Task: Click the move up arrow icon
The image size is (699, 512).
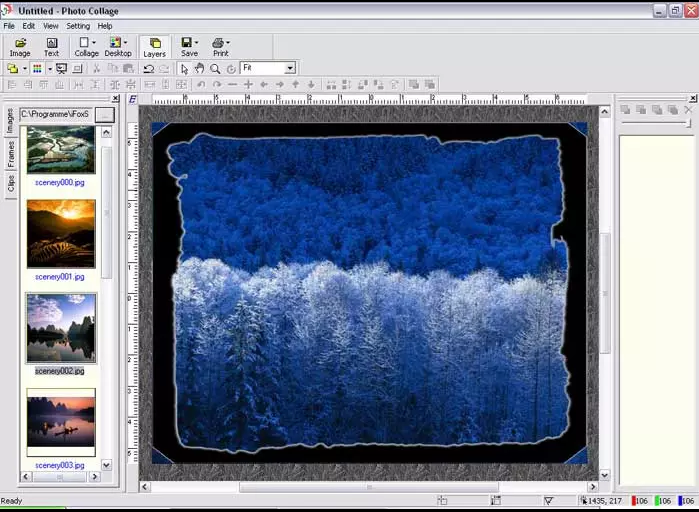Action: coord(296,84)
